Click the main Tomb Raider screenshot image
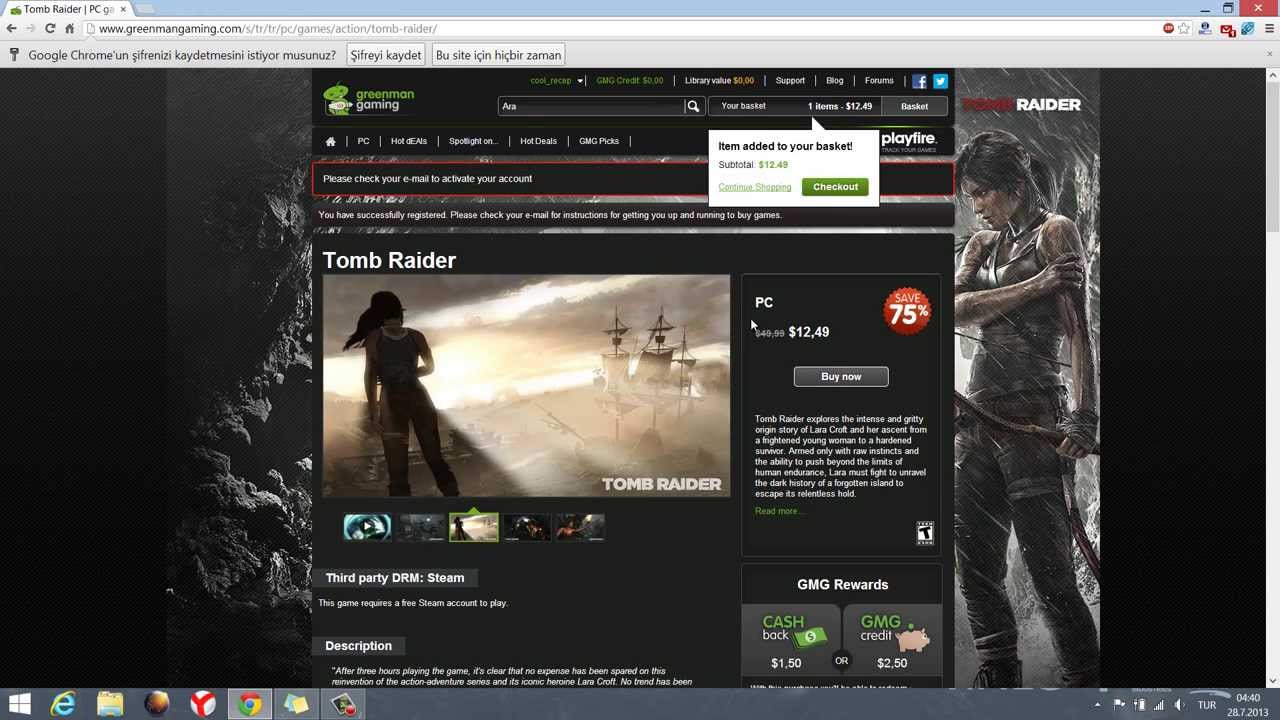1280x720 pixels. pyautogui.click(x=526, y=387)
